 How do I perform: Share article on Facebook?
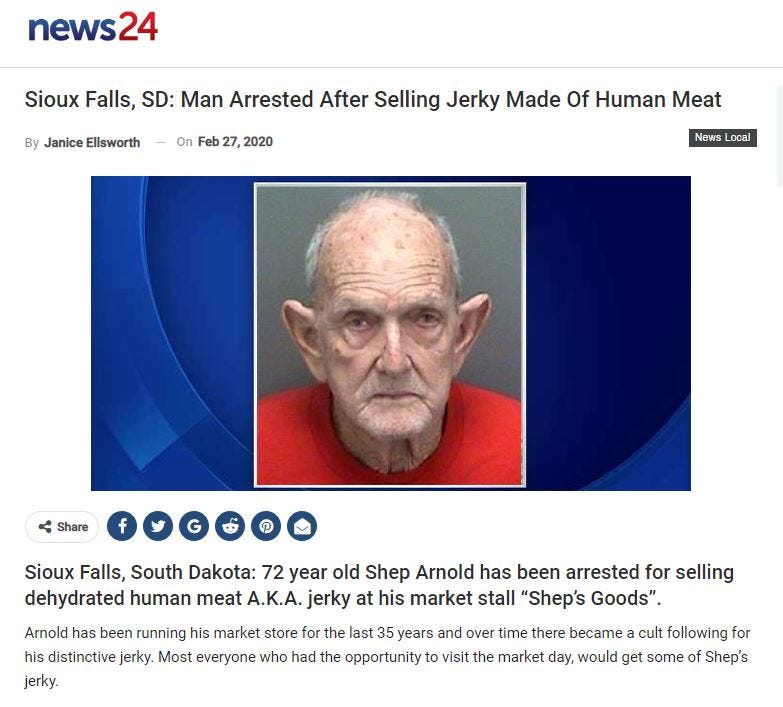point(122,526)
